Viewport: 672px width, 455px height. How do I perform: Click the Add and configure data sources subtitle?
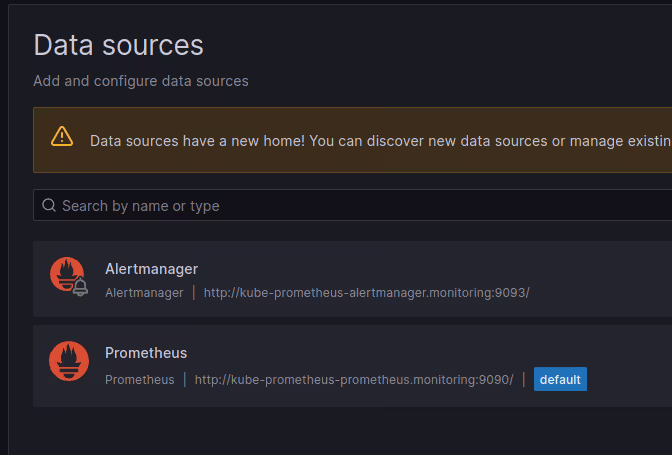pyautogui.click(x=140, y=81)
